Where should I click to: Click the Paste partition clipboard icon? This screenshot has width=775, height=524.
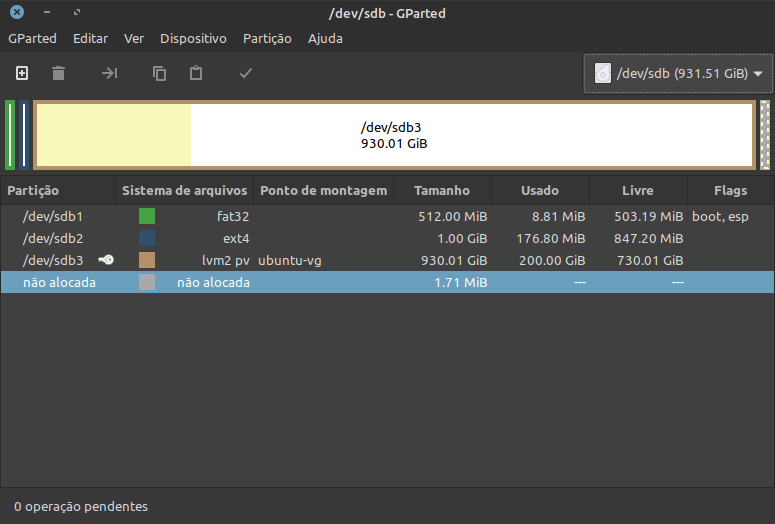196,73
